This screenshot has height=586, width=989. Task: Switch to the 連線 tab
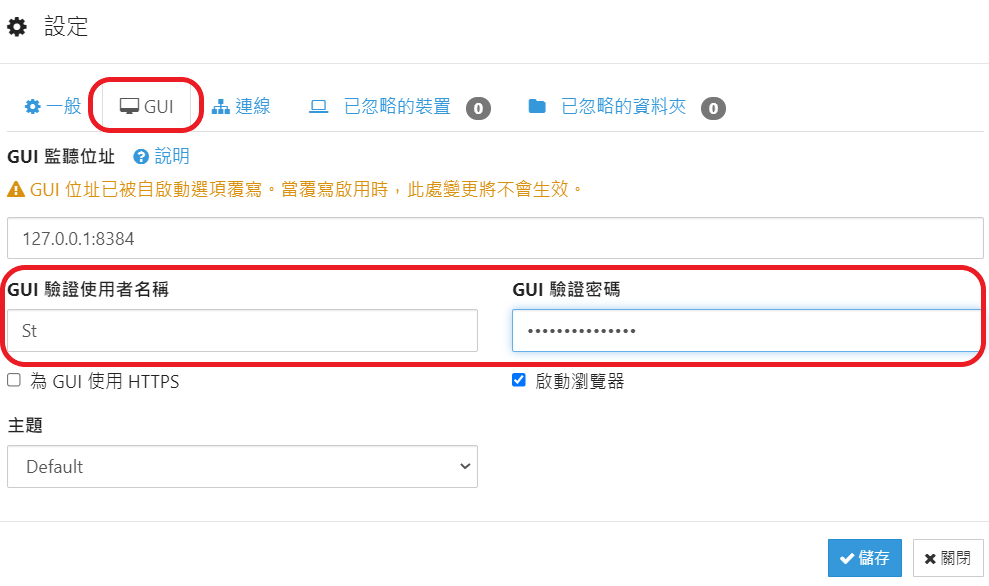coord(241,107)
